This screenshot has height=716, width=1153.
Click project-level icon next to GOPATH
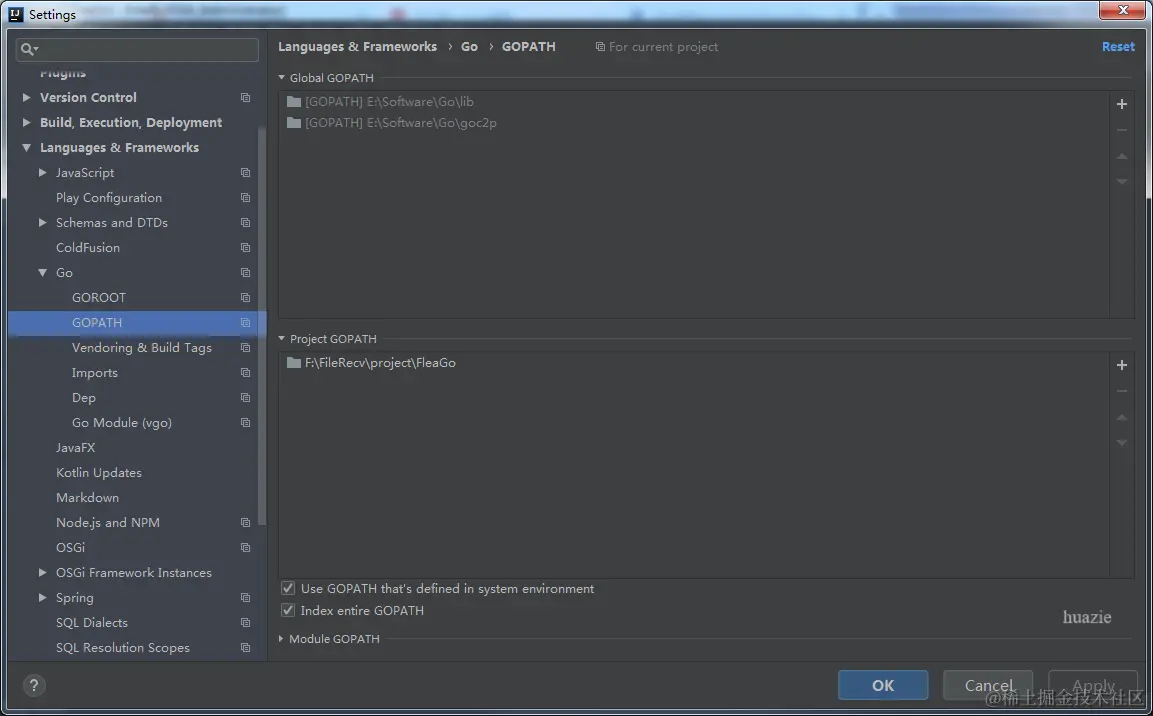246,323
